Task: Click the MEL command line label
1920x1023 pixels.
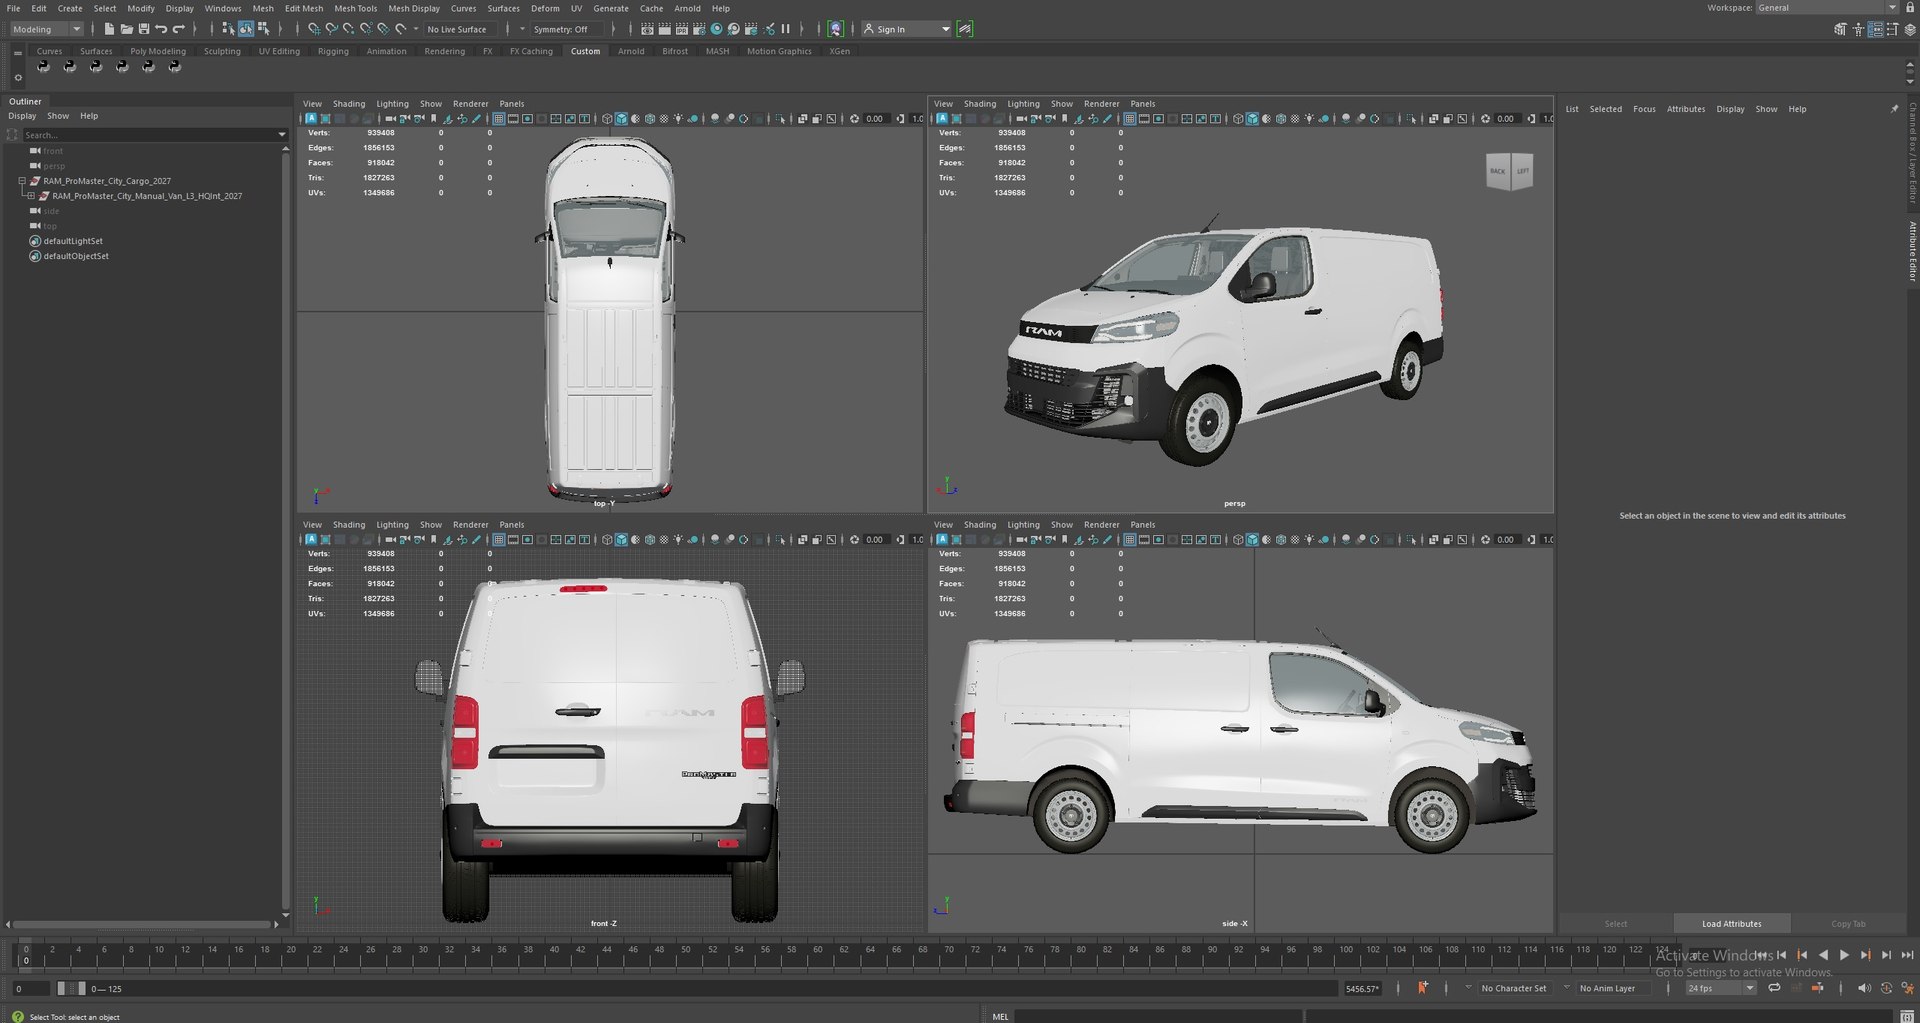Action: 1000,1017
